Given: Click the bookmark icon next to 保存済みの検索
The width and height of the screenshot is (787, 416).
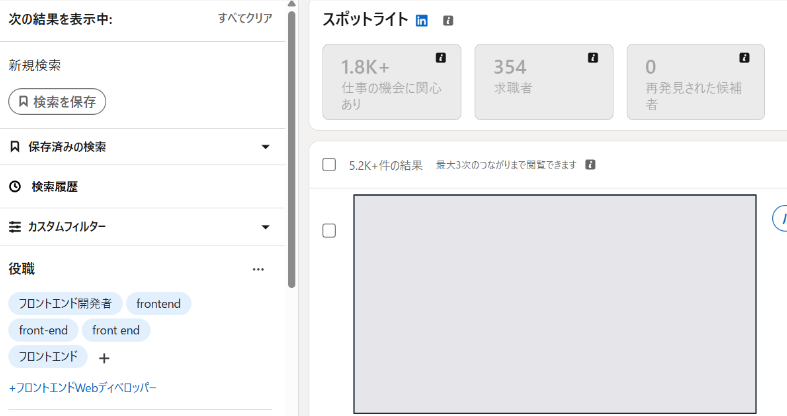Looking at the screenshot, I should [x=15, y=147].
